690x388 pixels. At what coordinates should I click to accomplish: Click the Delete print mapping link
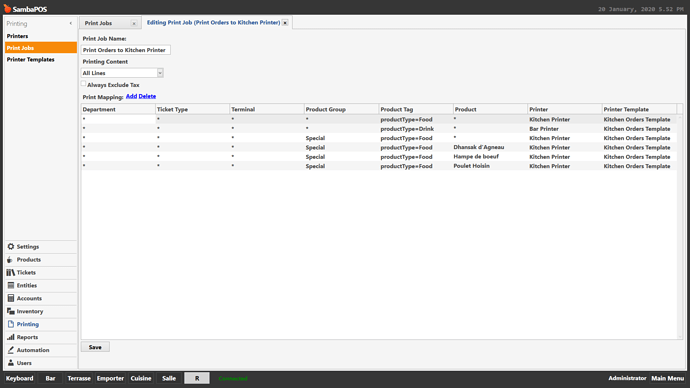tap(147, 96)
